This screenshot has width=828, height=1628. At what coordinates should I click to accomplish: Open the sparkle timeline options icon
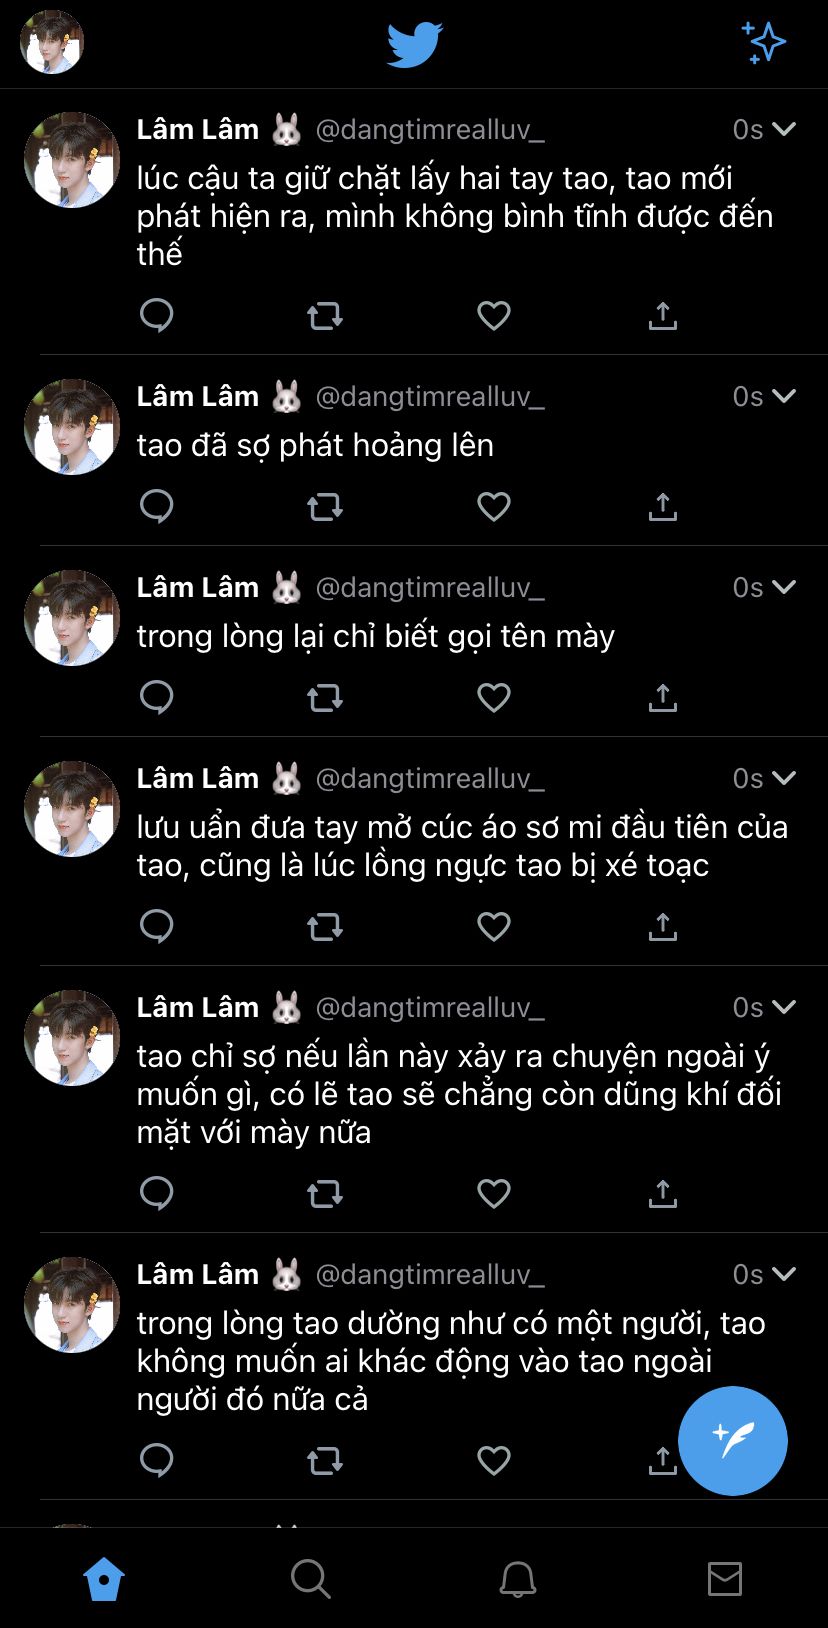(764, 43)
